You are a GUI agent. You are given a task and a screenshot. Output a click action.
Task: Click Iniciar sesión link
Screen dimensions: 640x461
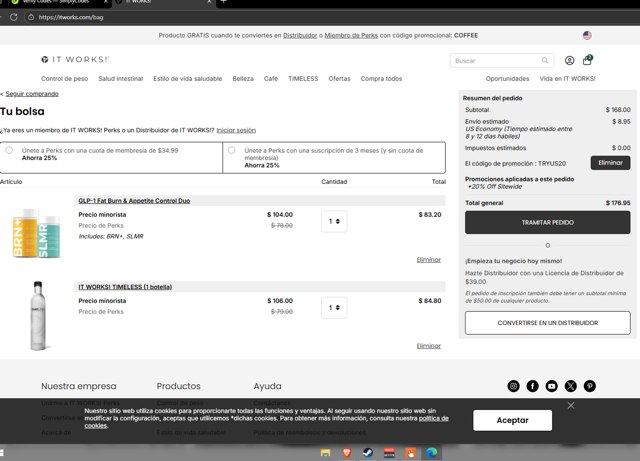coord(236,130)
